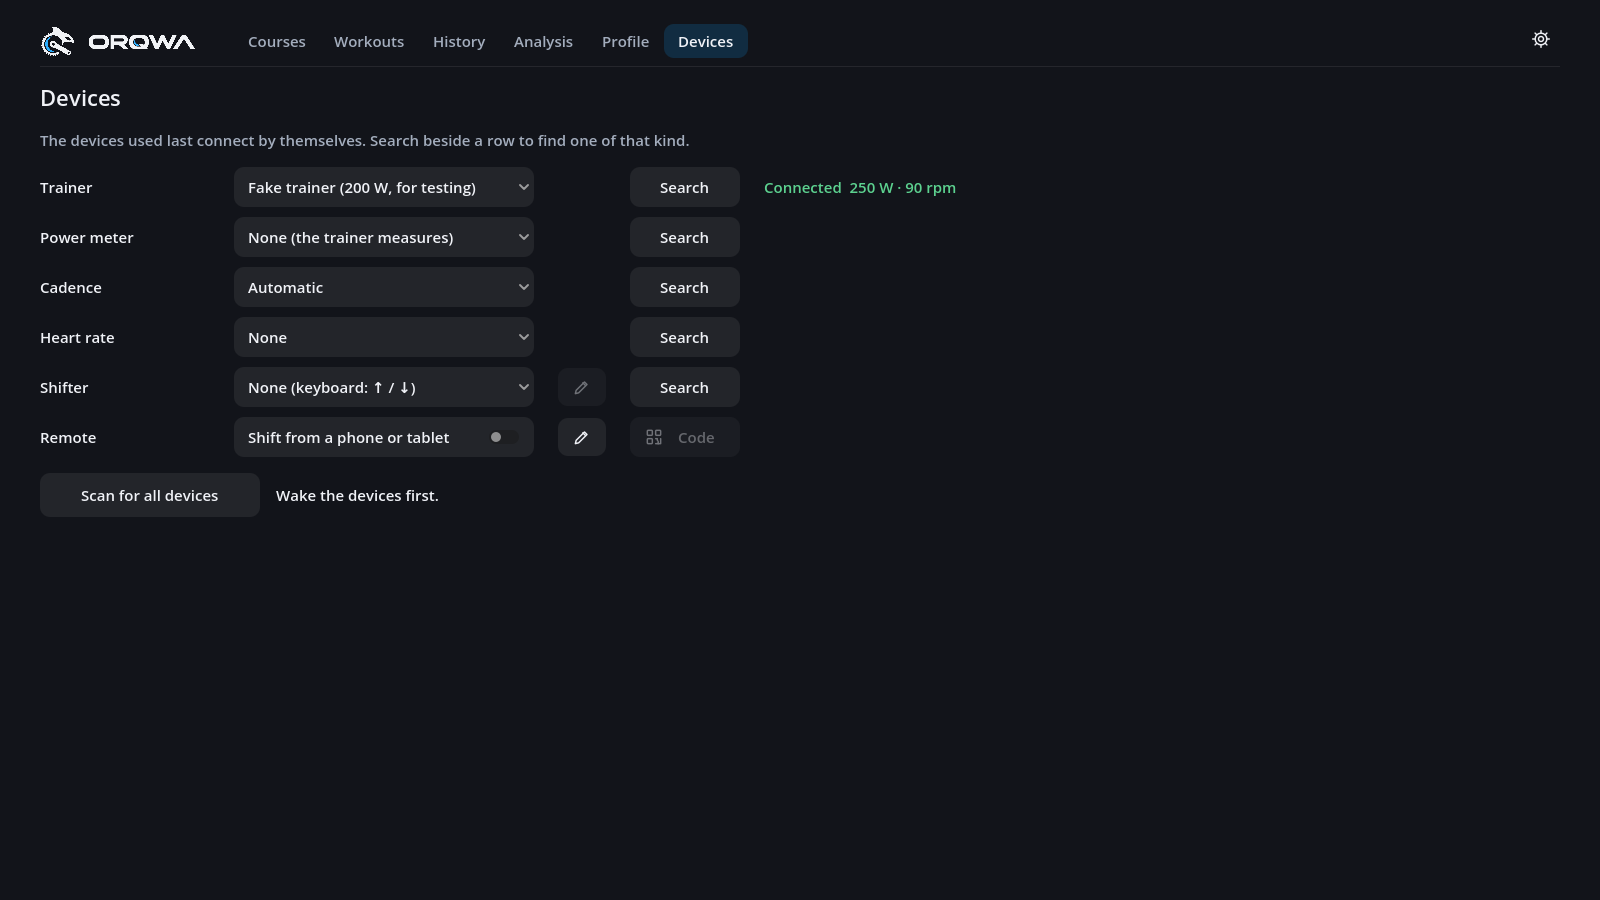Image resolution: width=1600 pixels, height=900 pixels.
Task: Expand the Cadence Automatic dropdown
Action: [x=384, y=287]
